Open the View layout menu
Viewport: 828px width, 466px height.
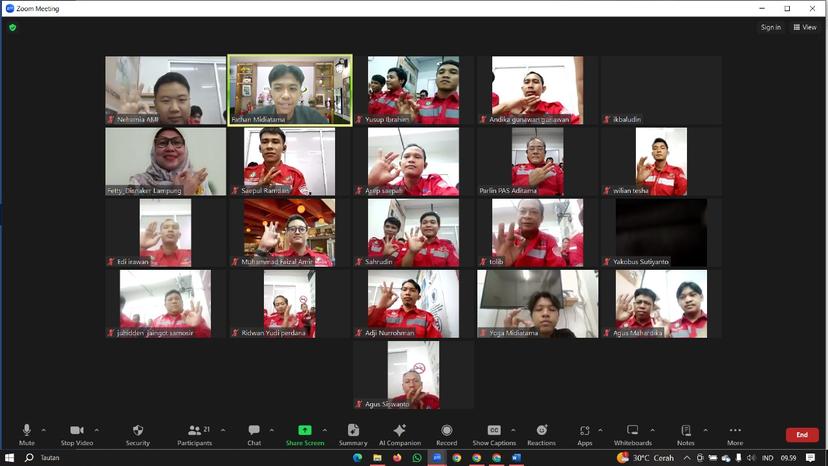click(805, 27)
